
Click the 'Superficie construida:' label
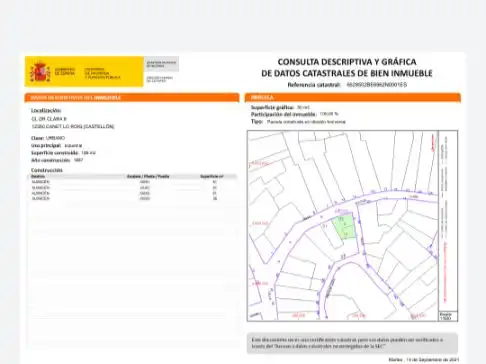pos(55,153)
